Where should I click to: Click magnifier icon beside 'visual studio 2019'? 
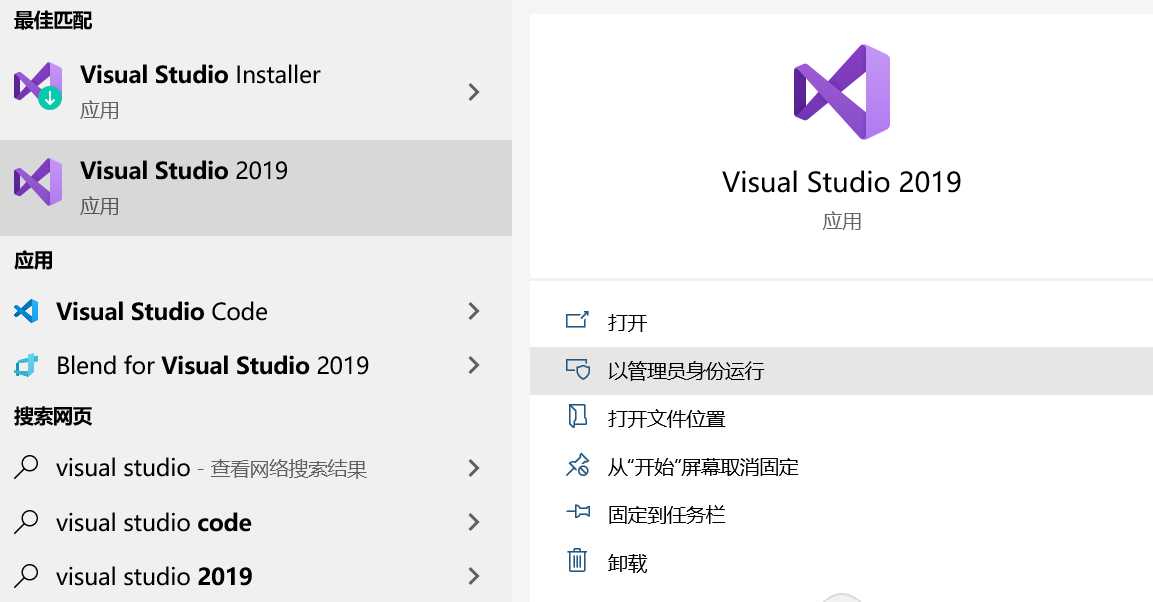point(26,576)
